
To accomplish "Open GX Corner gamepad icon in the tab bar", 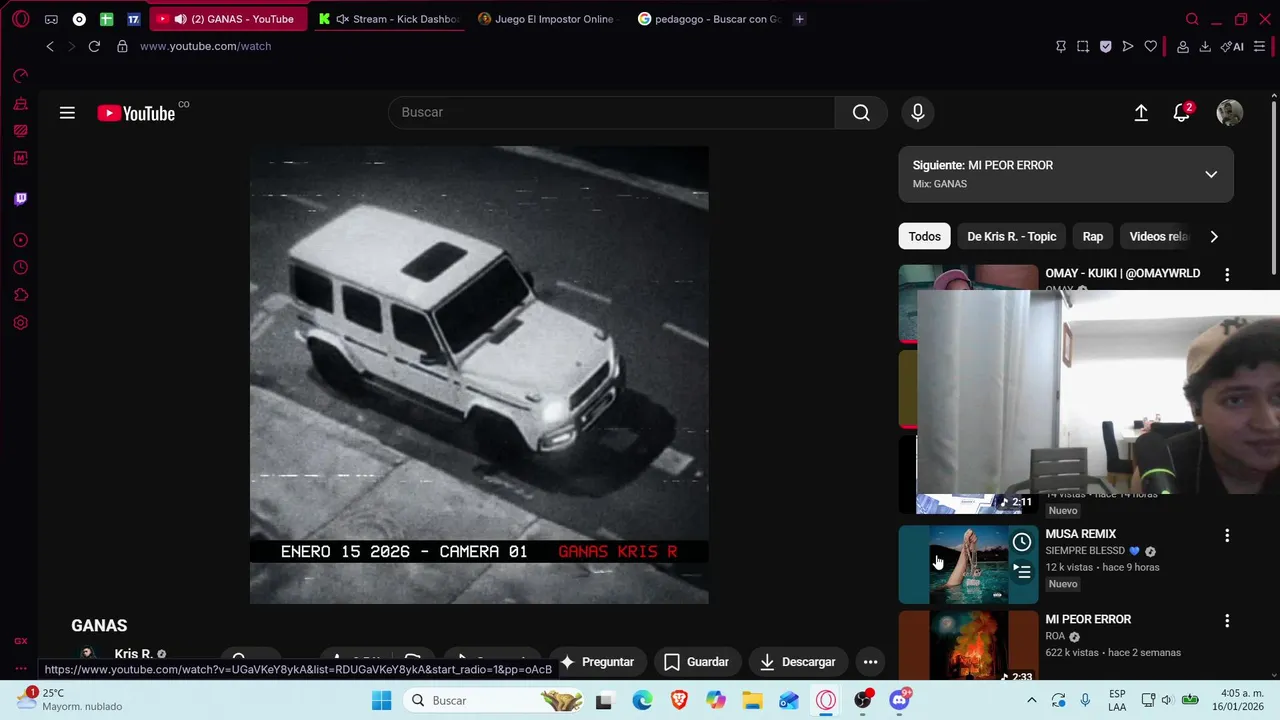I will pyautogui.click(x=51, y=19).
